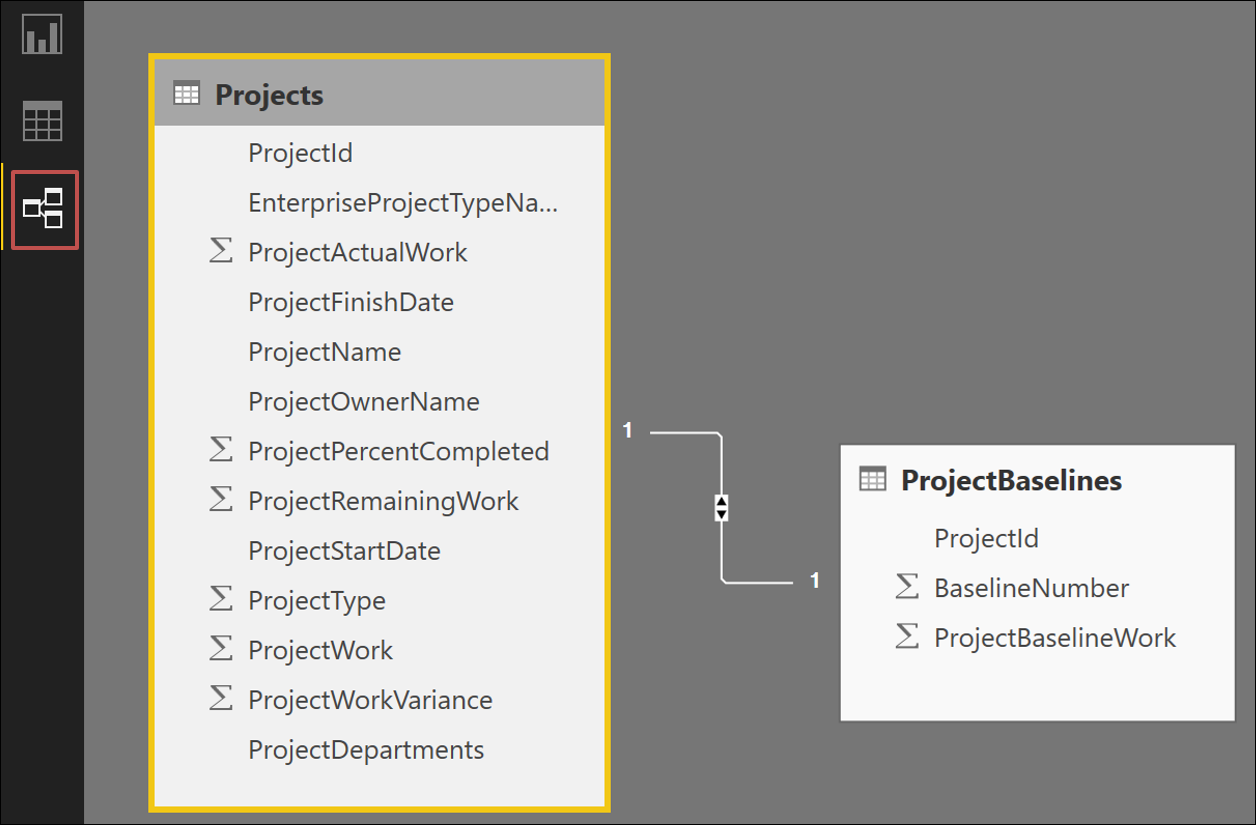This screenshot has width=1256, height=825.
Task: Click sigma icon beside BaselineNumber
Action: coord(906,586)
